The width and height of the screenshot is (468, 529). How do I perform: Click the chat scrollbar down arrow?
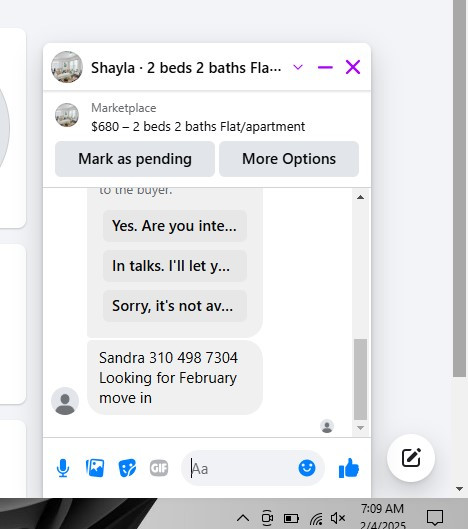click(360, 428)
